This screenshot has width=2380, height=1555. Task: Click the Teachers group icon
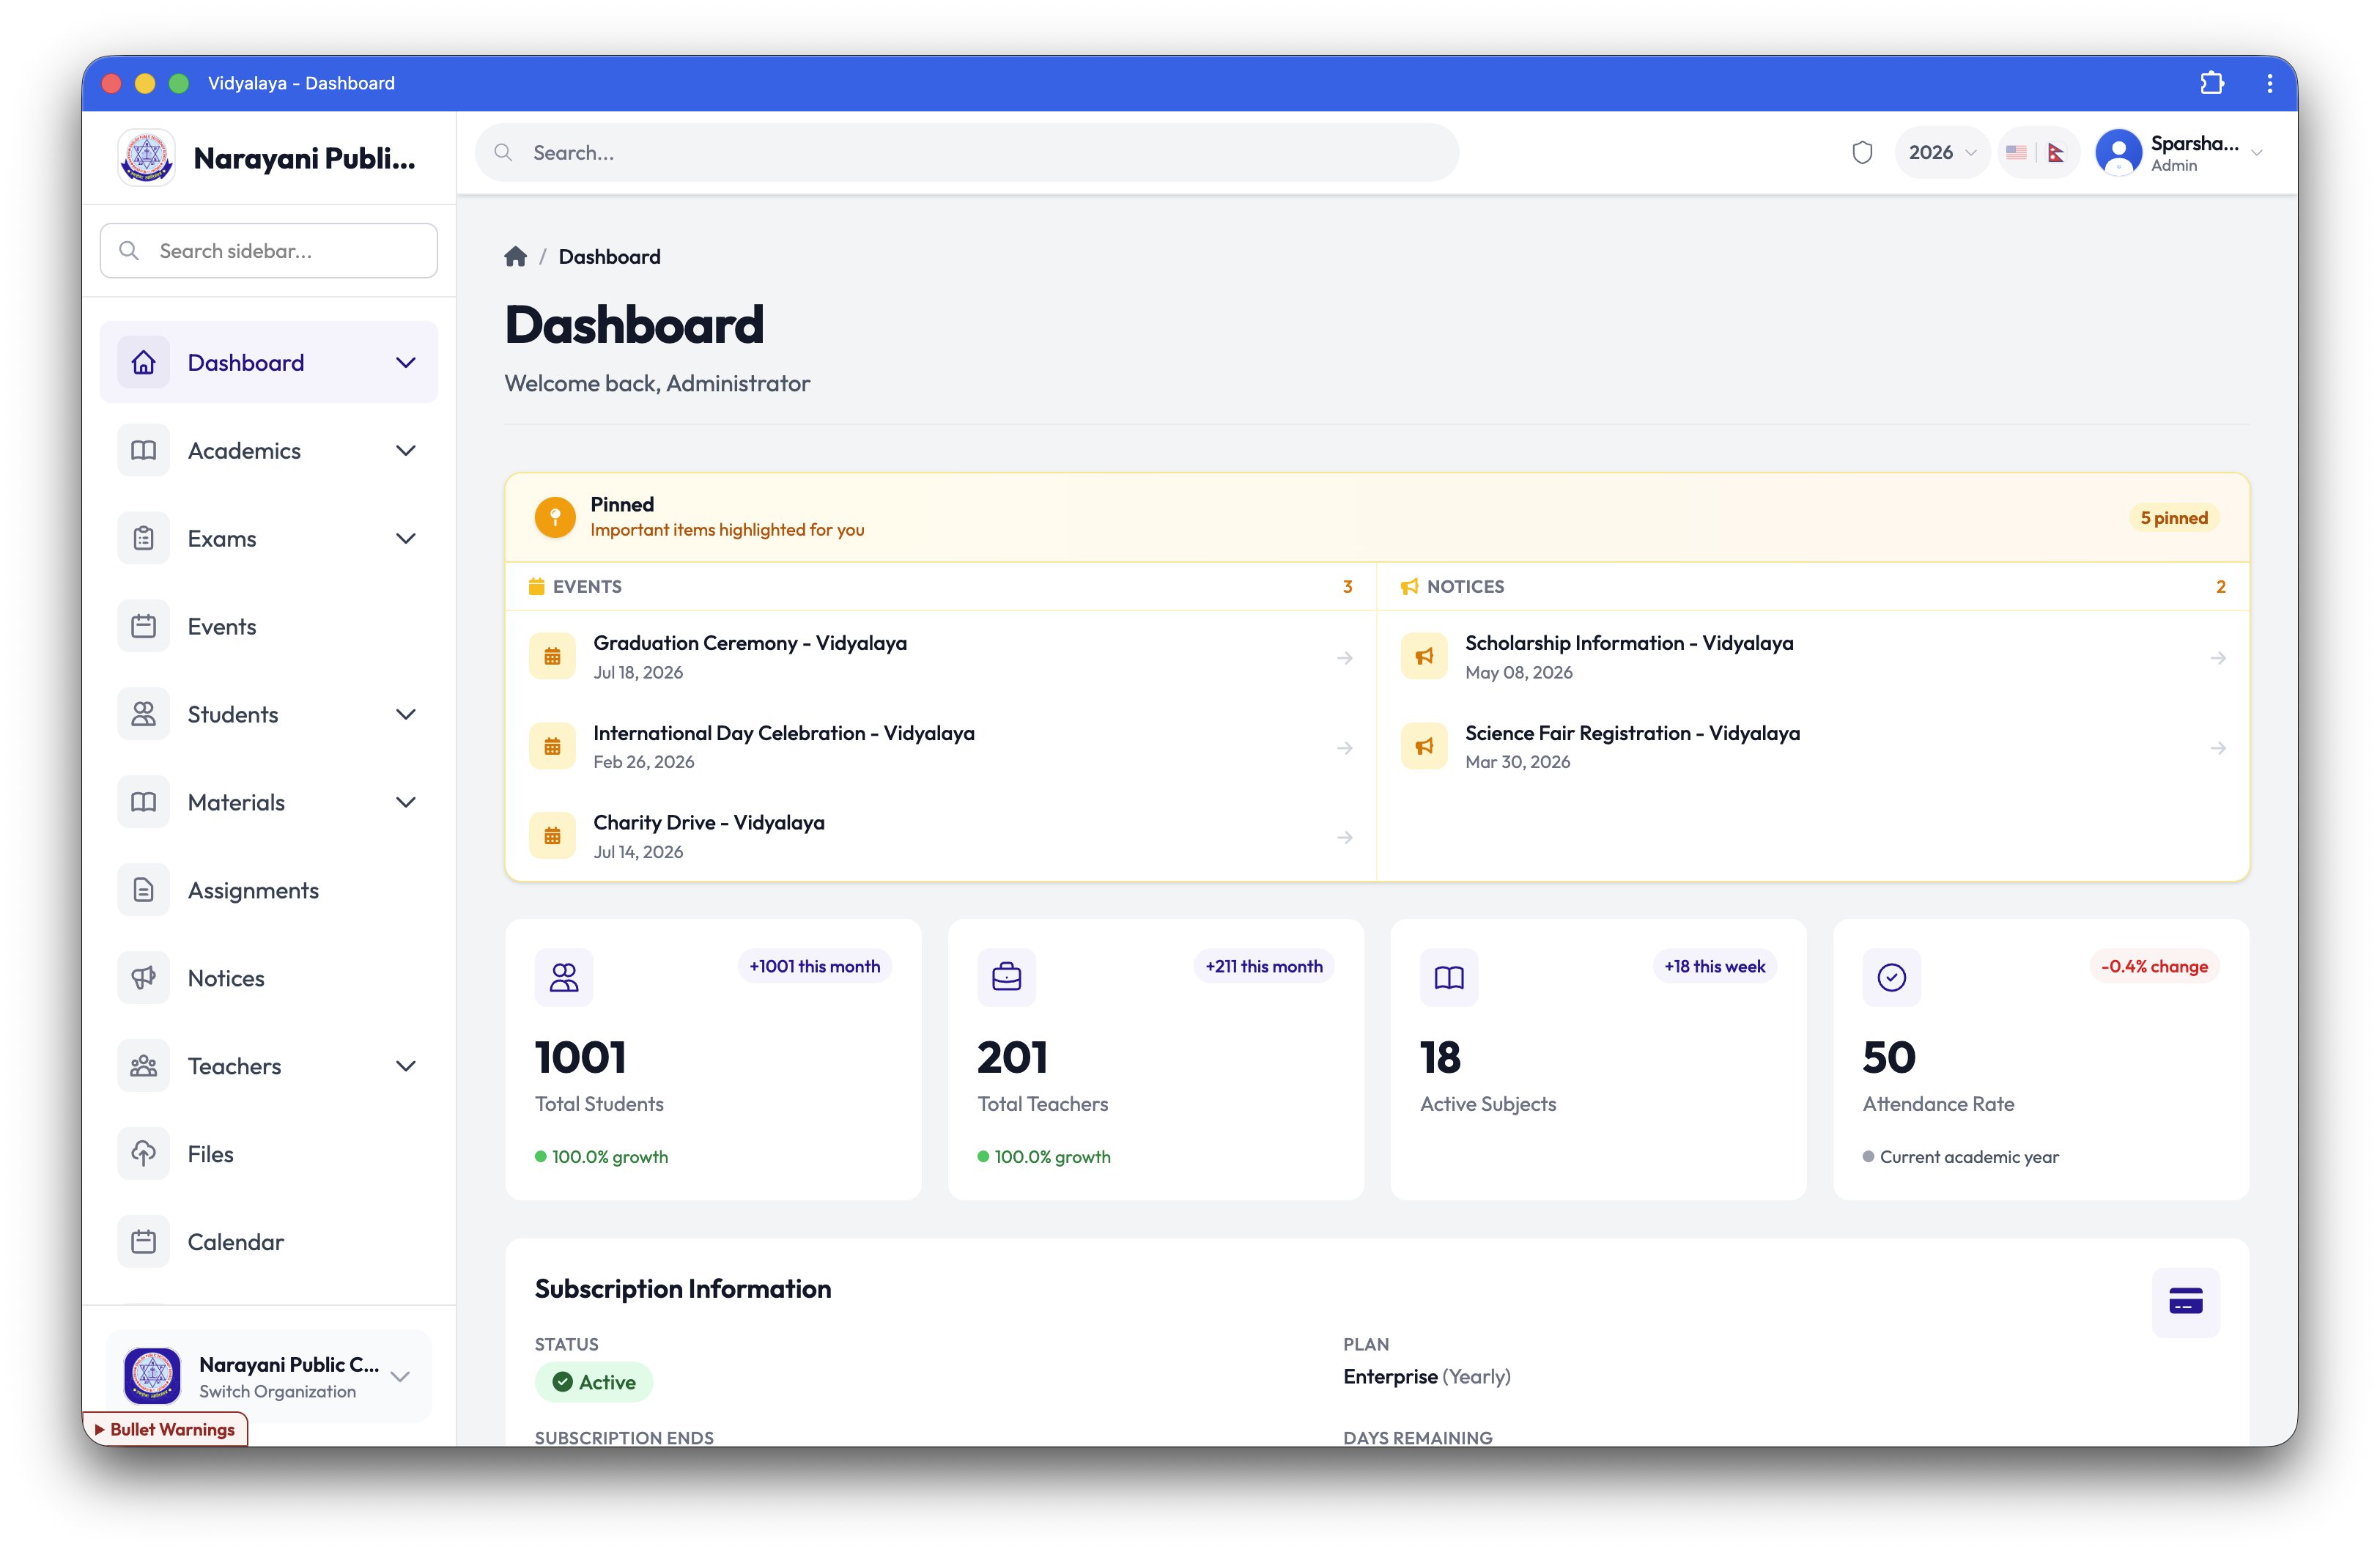[144, 1066]
